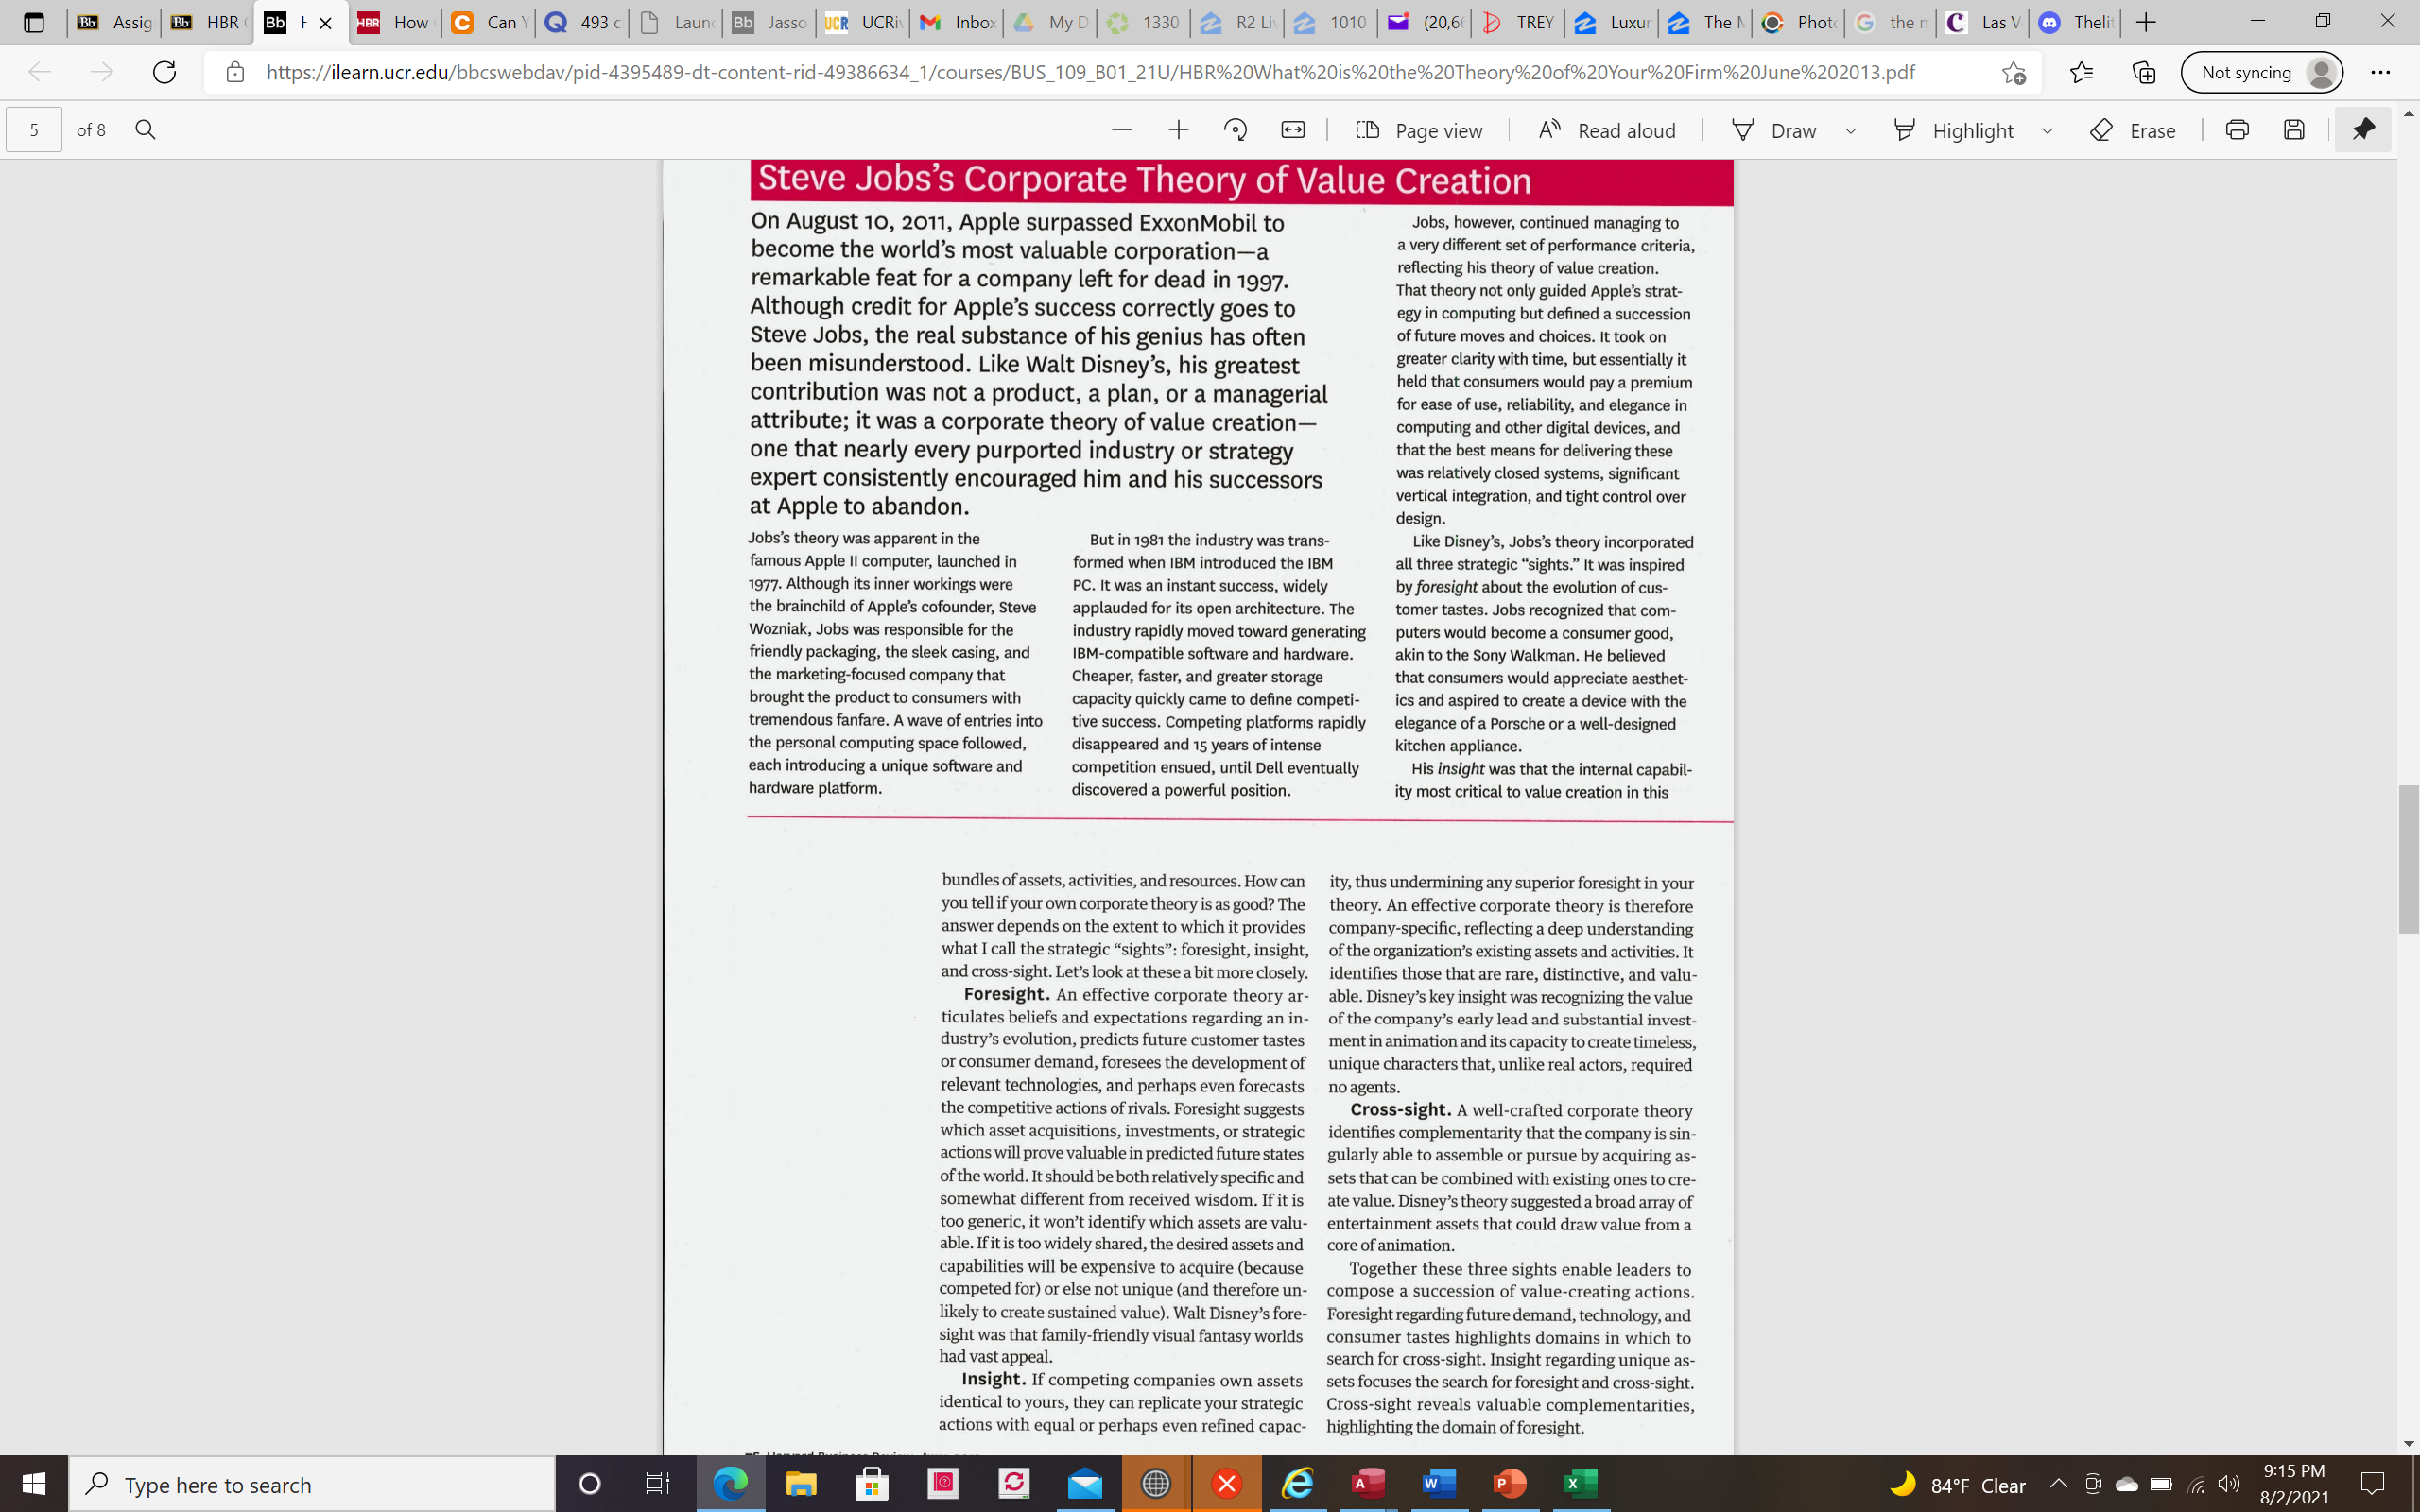The height and width of the screenshot is (1512, 2420).
Task: Open Microsoft Access from taskbar
Action: pyautogui.click(x=1369, y=1484)
